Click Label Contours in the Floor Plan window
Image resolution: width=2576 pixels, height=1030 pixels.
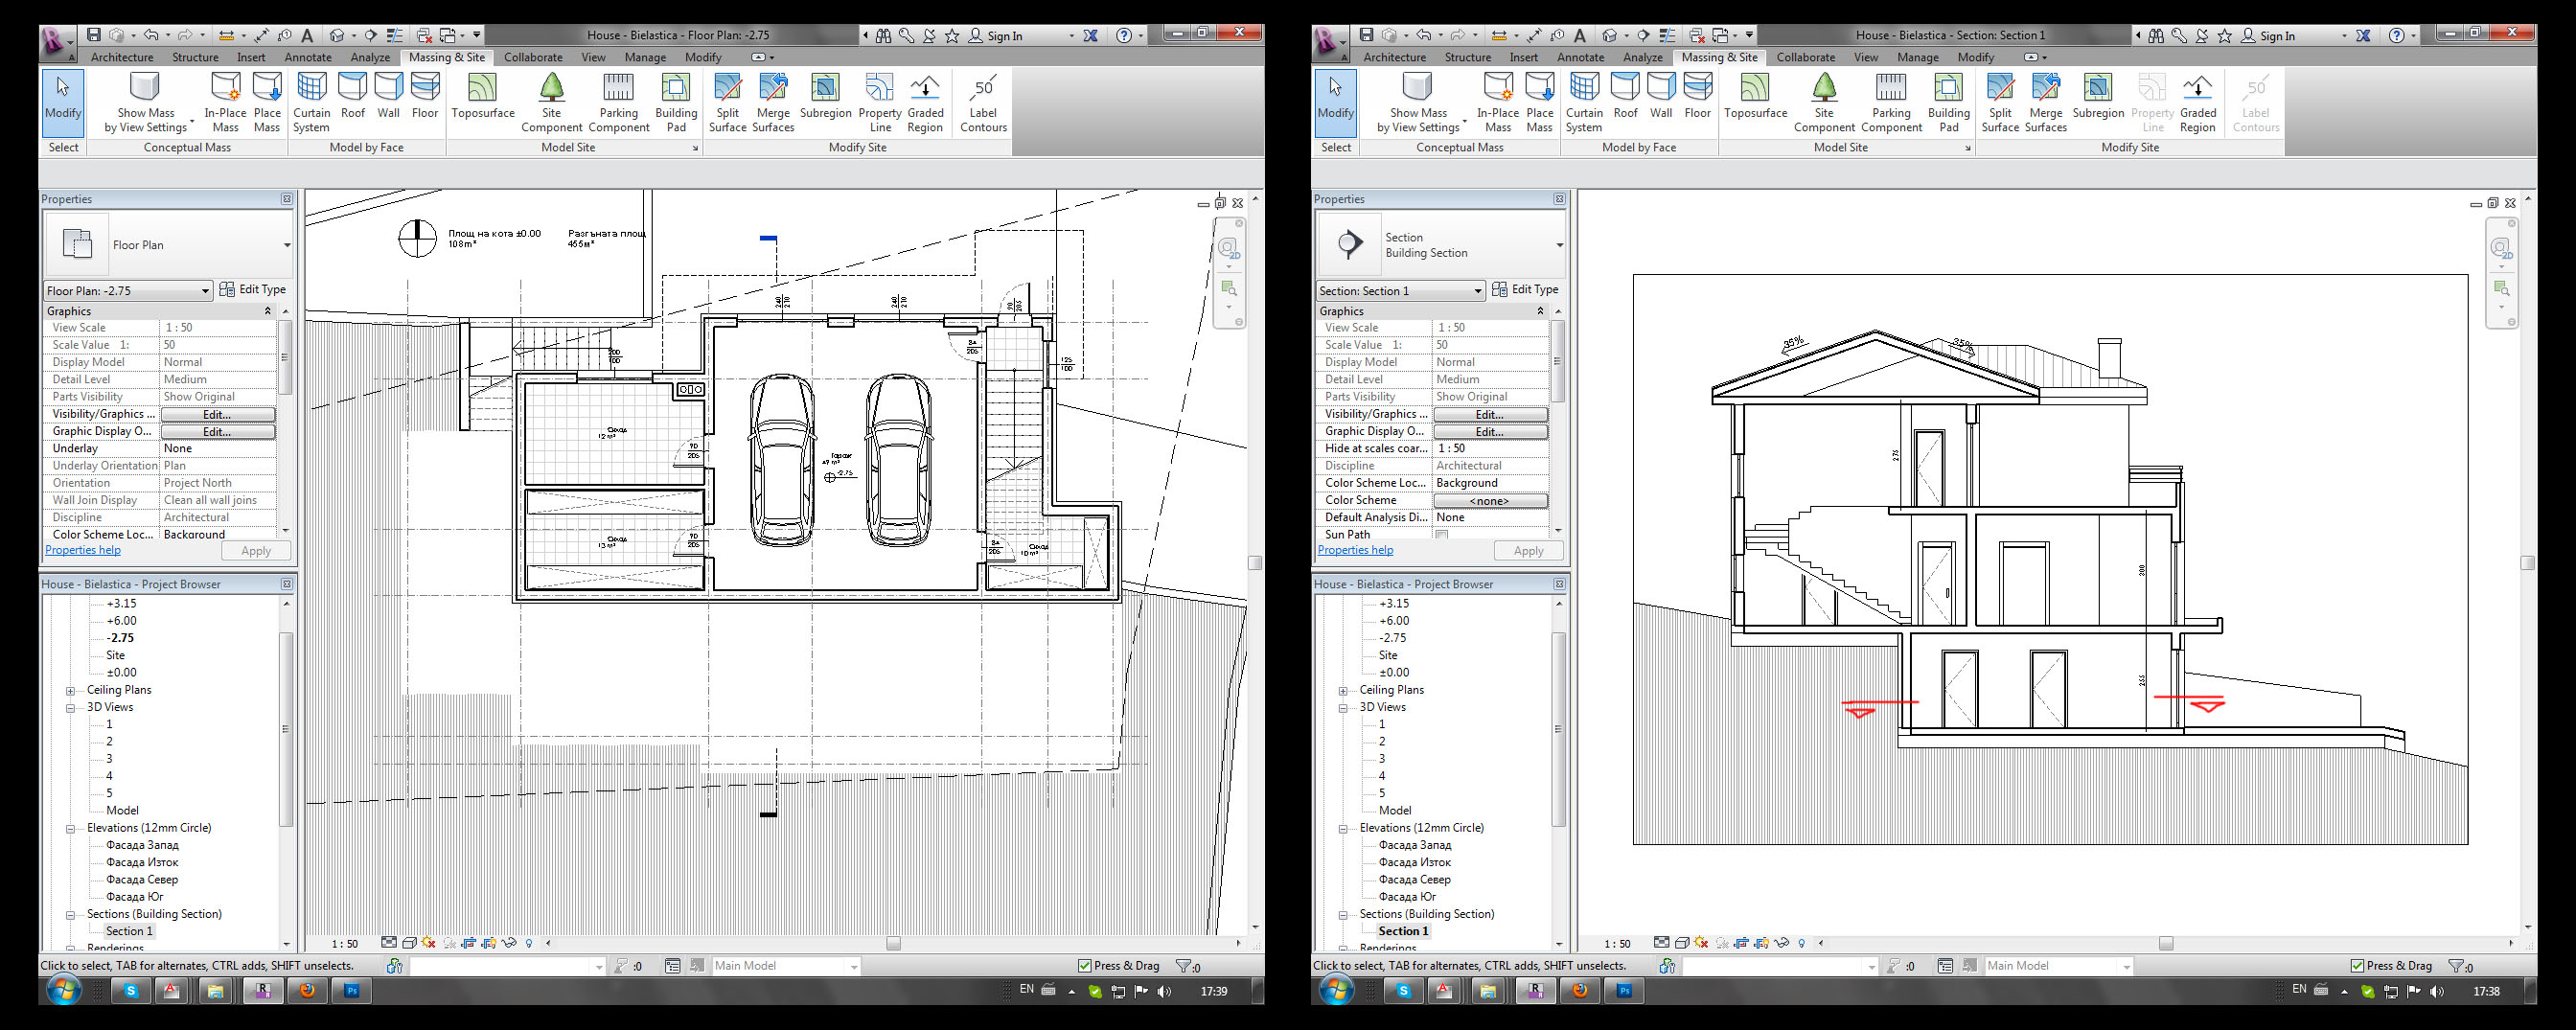pos(983,100)
